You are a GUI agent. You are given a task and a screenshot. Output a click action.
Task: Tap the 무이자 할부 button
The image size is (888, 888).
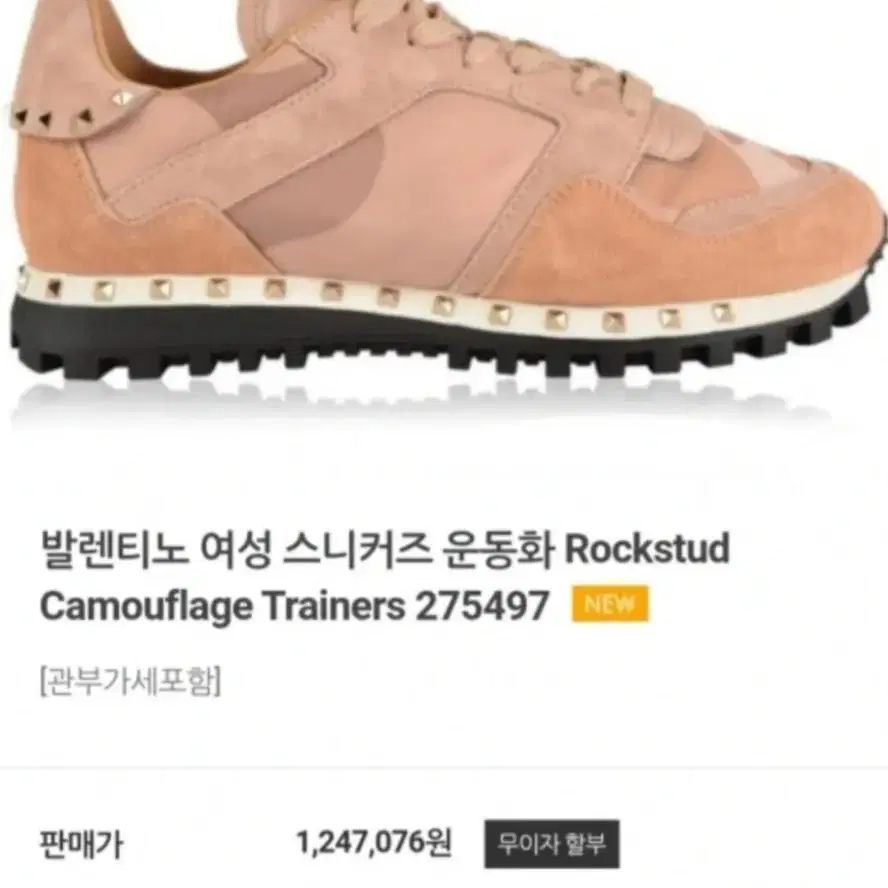[552, 844]
